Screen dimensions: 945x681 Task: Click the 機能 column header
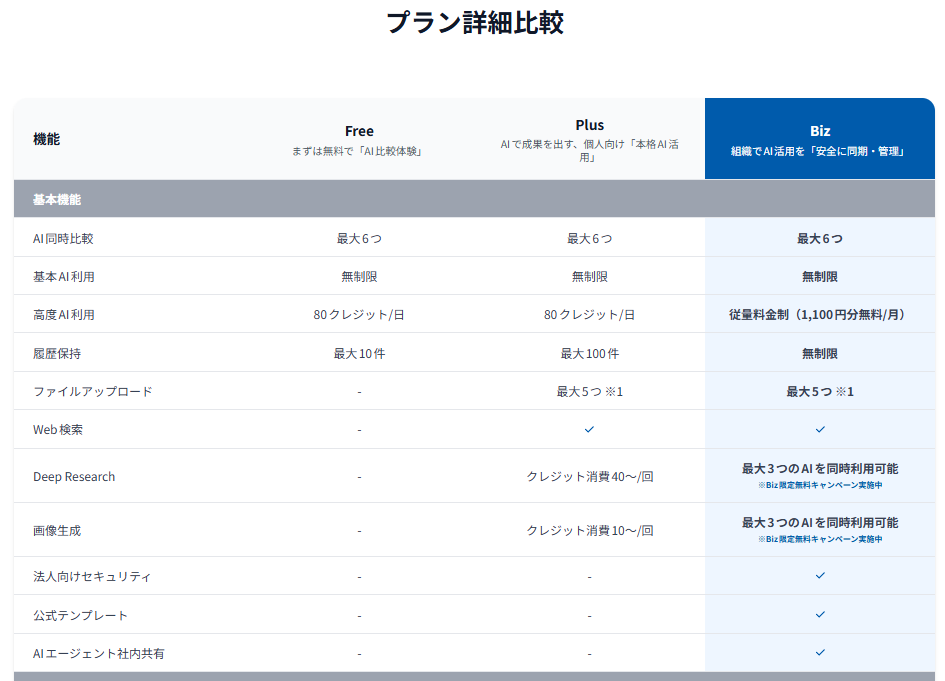click(47, 139)
